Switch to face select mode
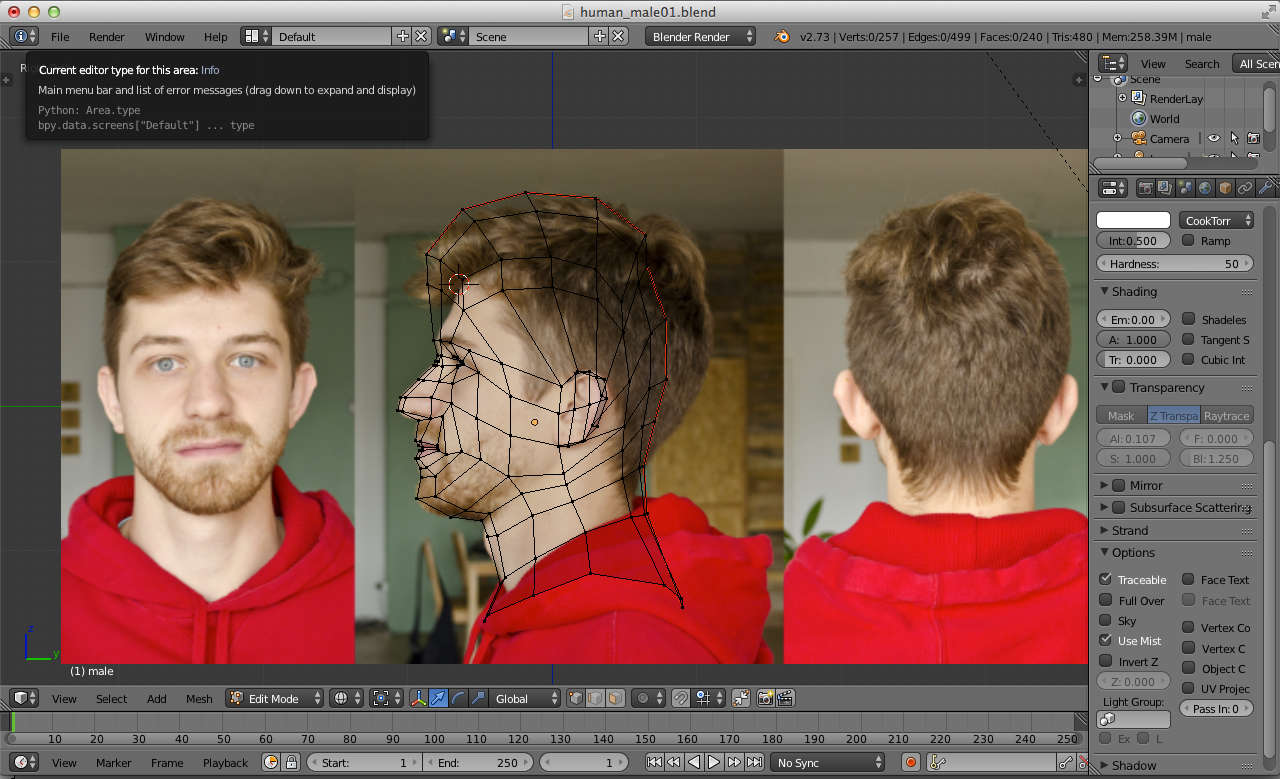1280x779 pixels. (x=616, y=698)
